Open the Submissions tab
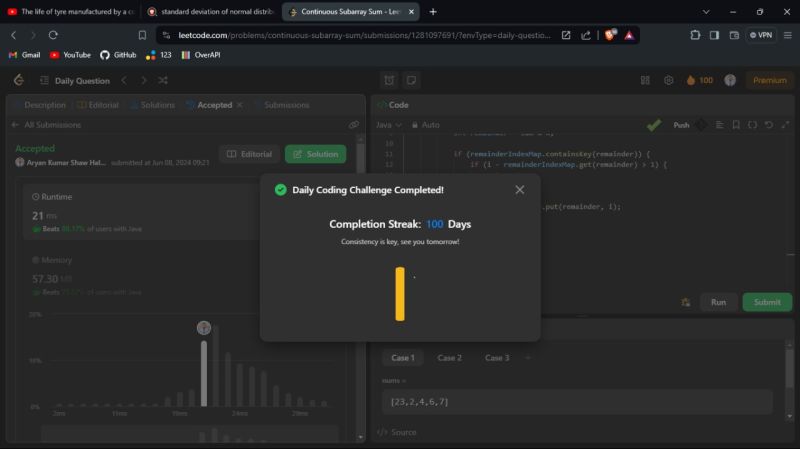 282,105
